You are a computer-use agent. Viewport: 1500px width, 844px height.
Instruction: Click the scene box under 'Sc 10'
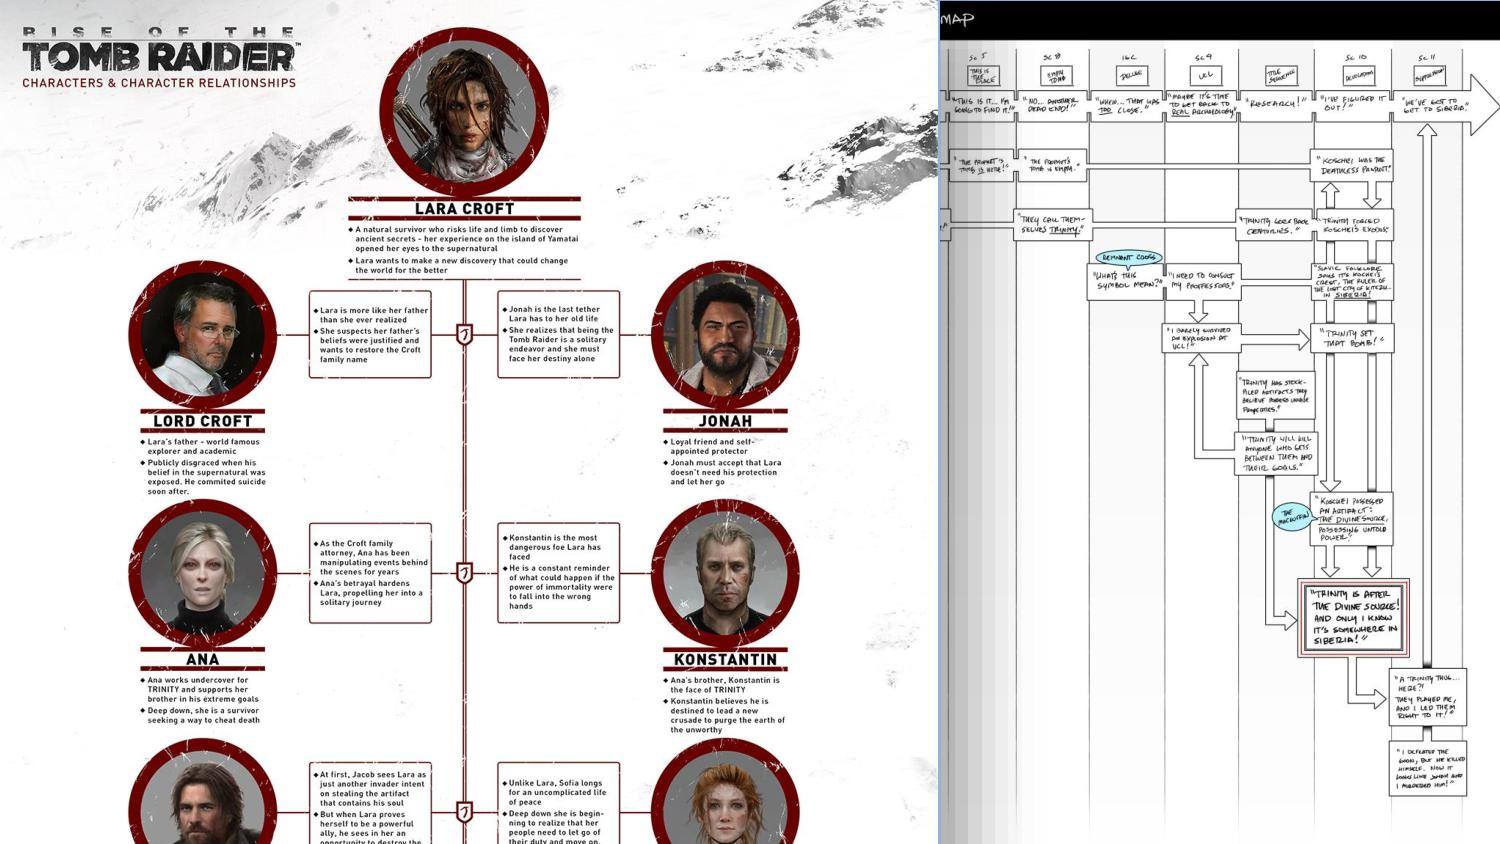pyautogui.click(x=1359, y=76)
